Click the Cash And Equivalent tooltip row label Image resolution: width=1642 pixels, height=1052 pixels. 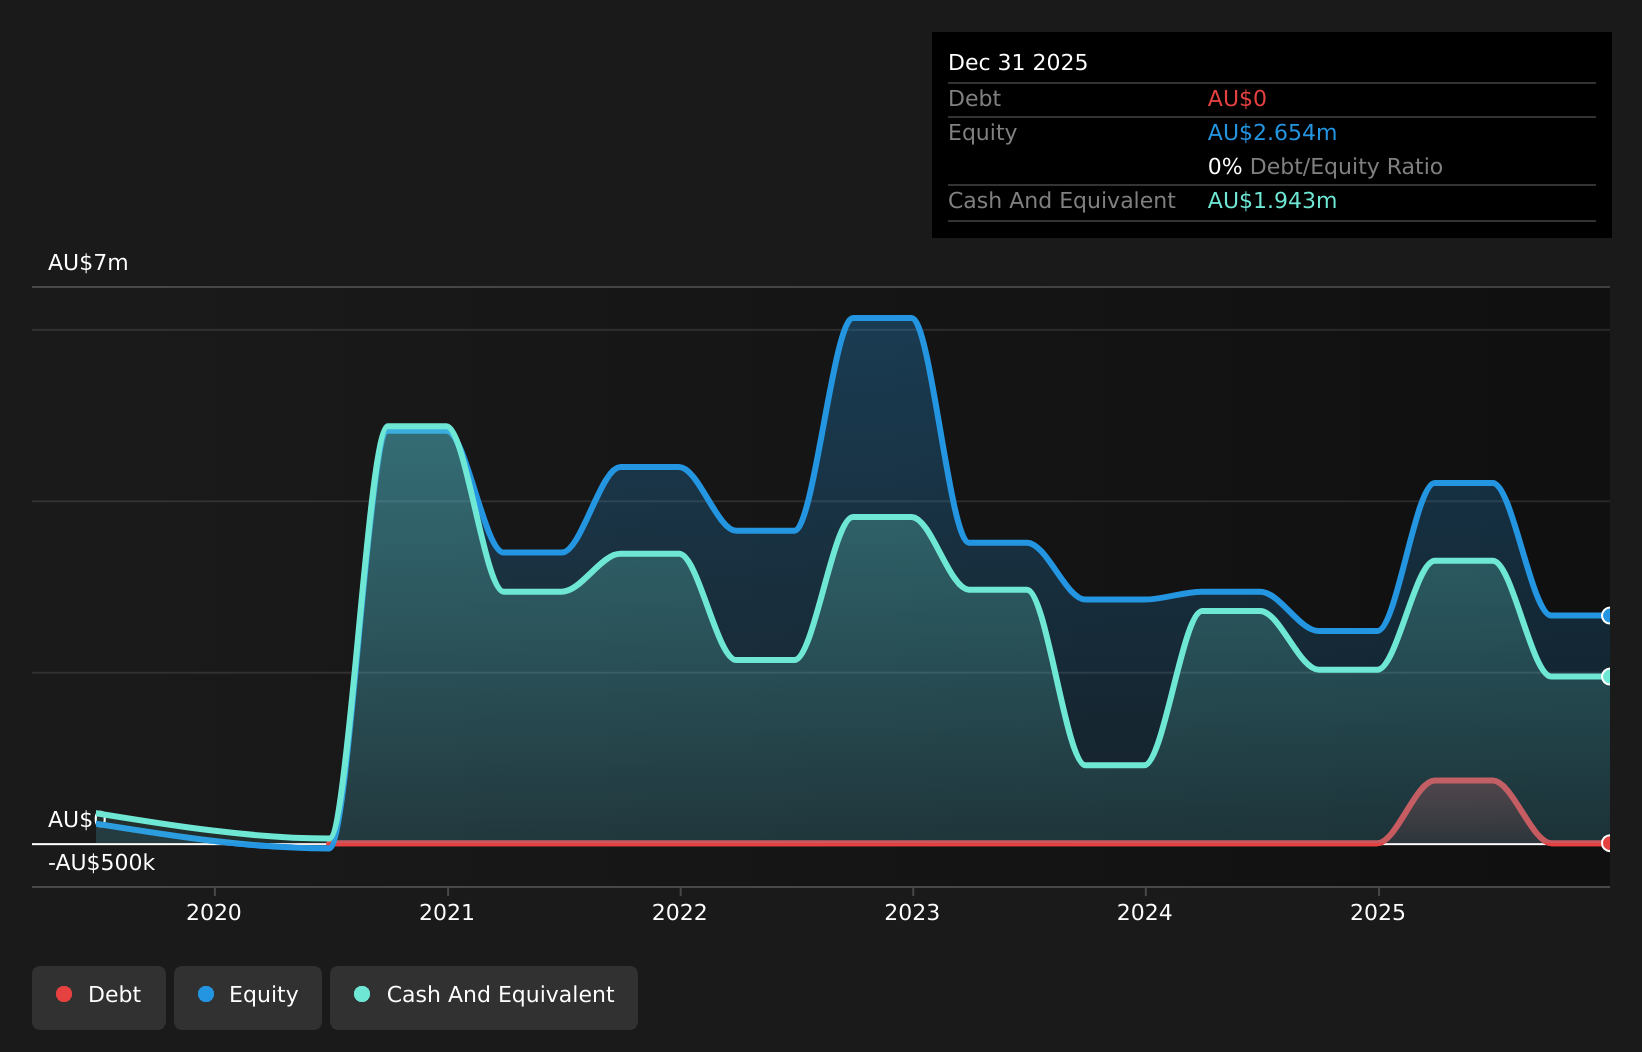point(1062,201)
